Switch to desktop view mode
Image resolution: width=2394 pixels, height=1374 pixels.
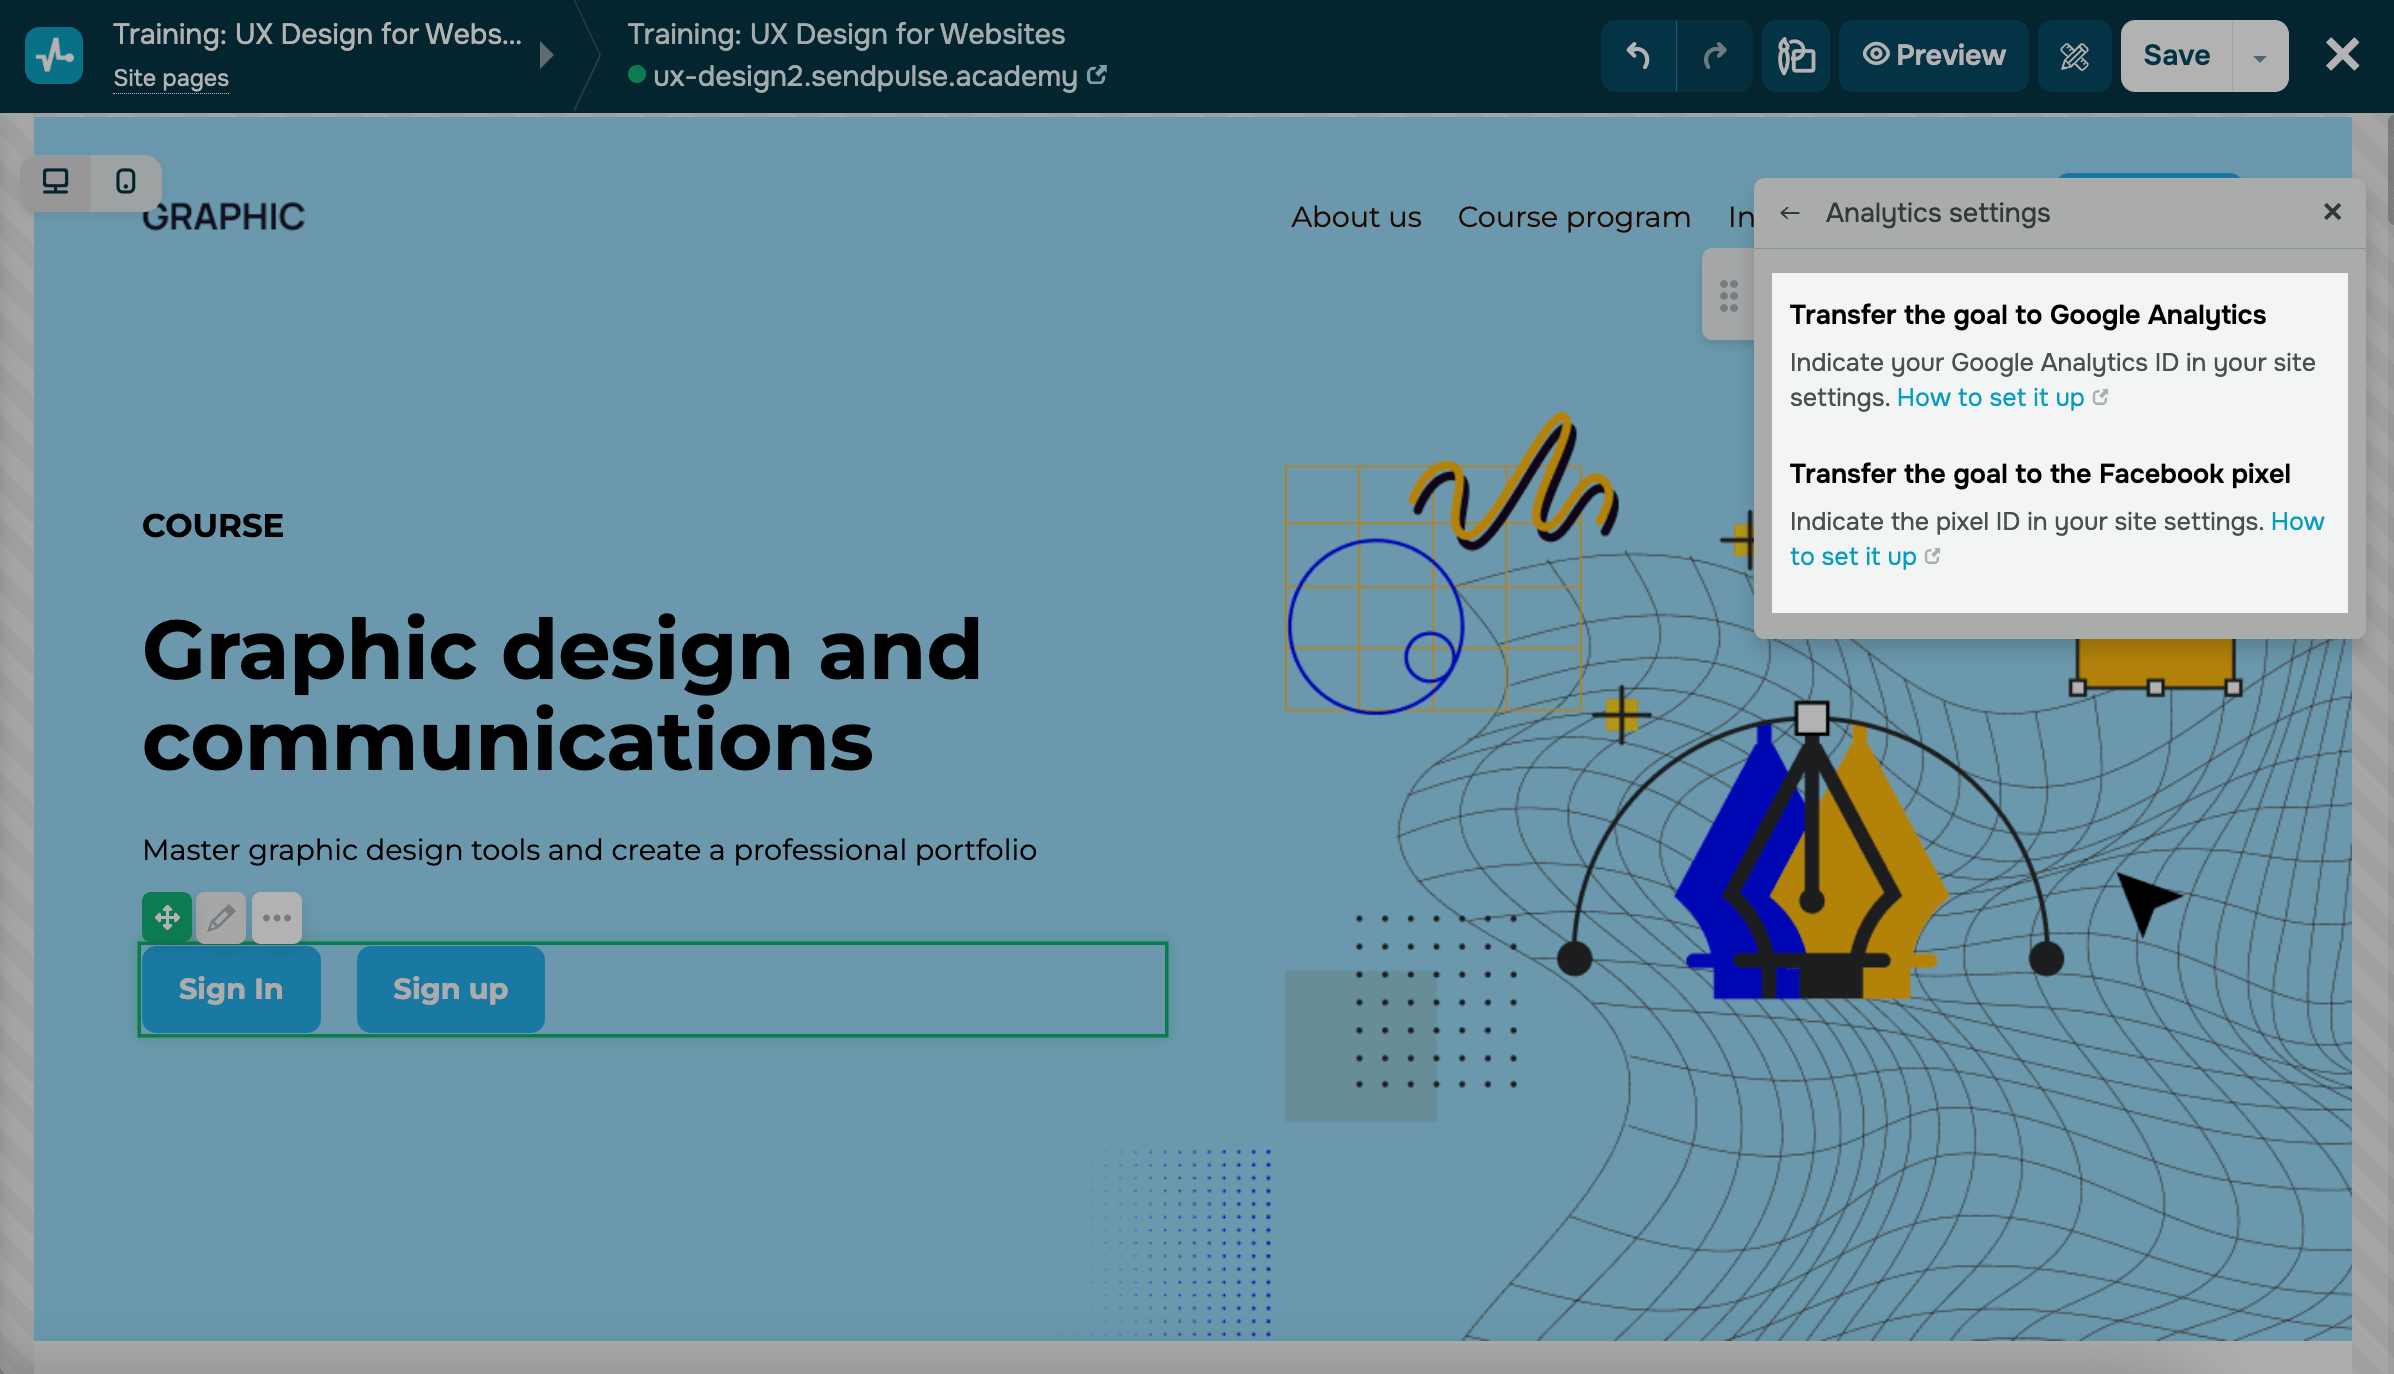coord(56,181)
